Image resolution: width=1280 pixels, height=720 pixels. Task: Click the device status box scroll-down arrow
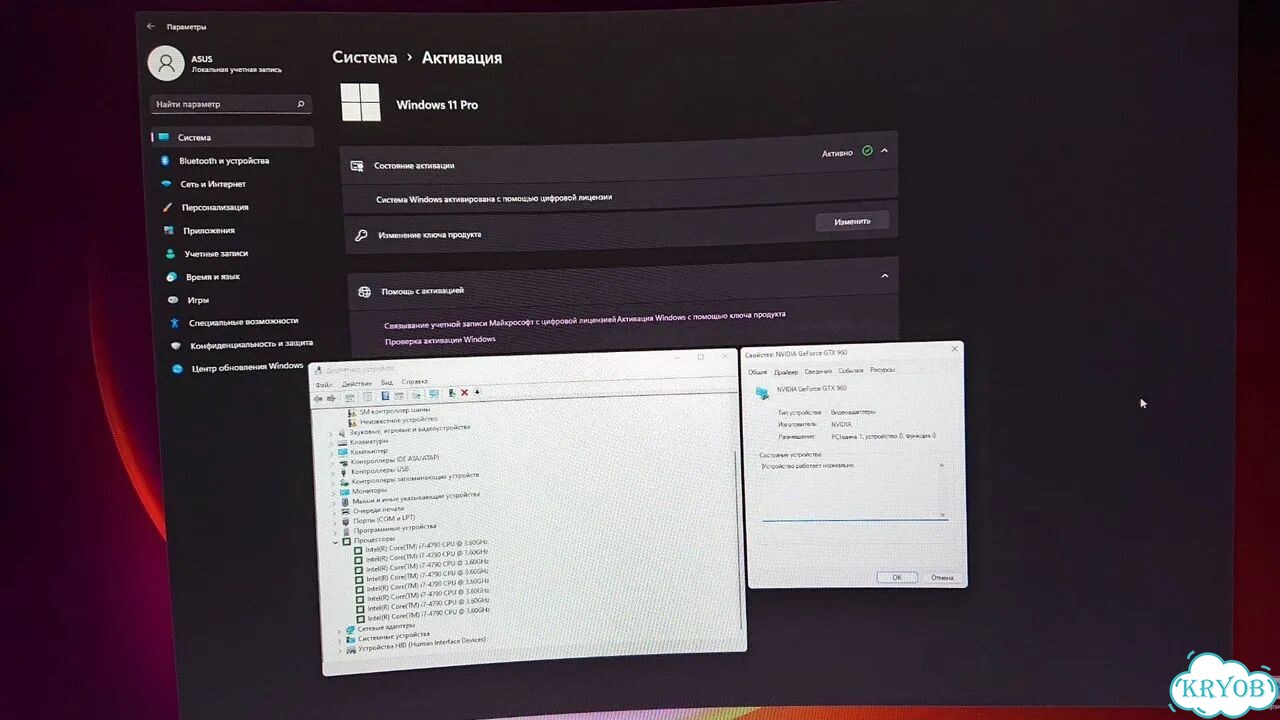point(943,514)
